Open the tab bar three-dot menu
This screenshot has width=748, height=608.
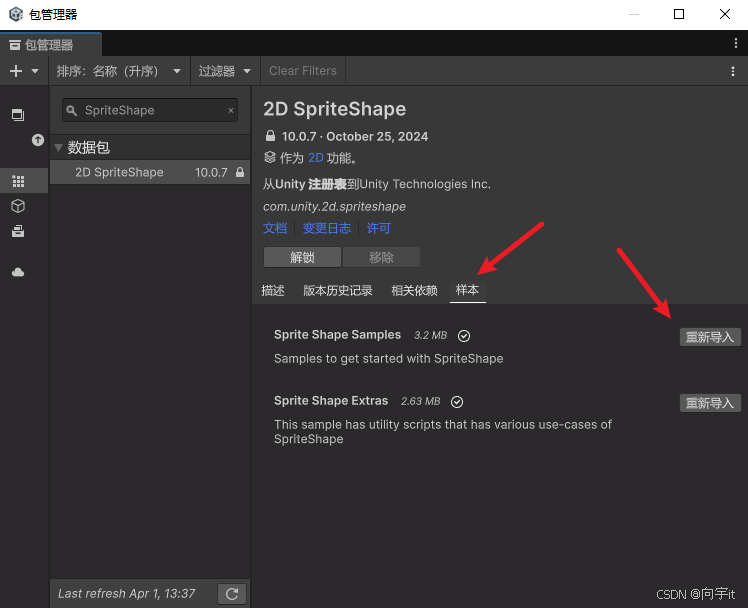pos(736,43)
